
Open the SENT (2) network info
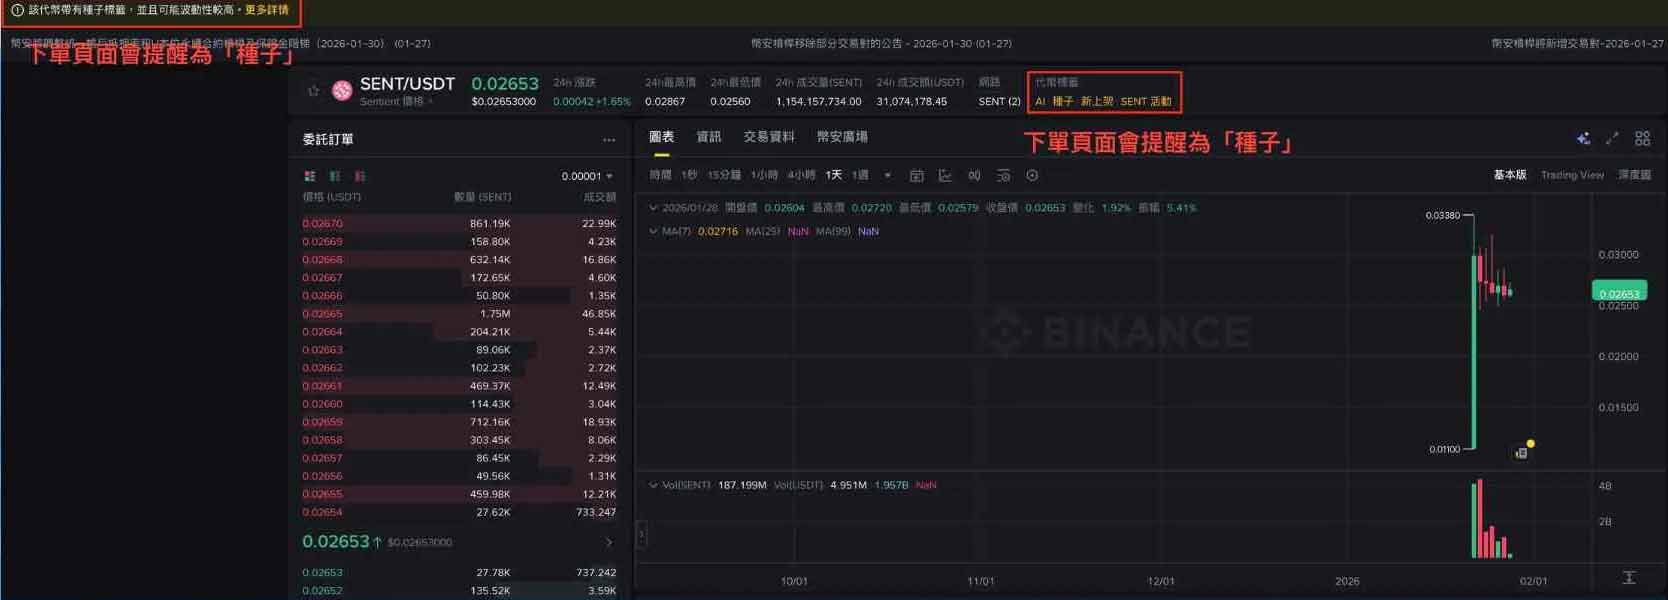point(999,102)
